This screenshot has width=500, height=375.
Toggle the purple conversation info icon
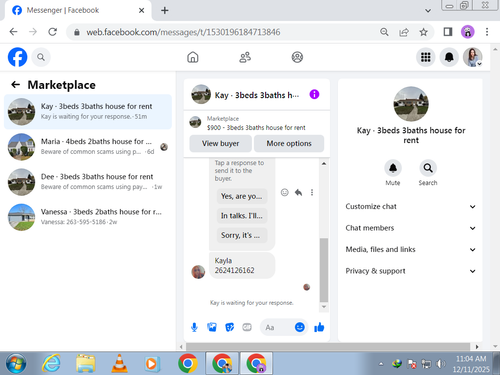tap(314, 95)
